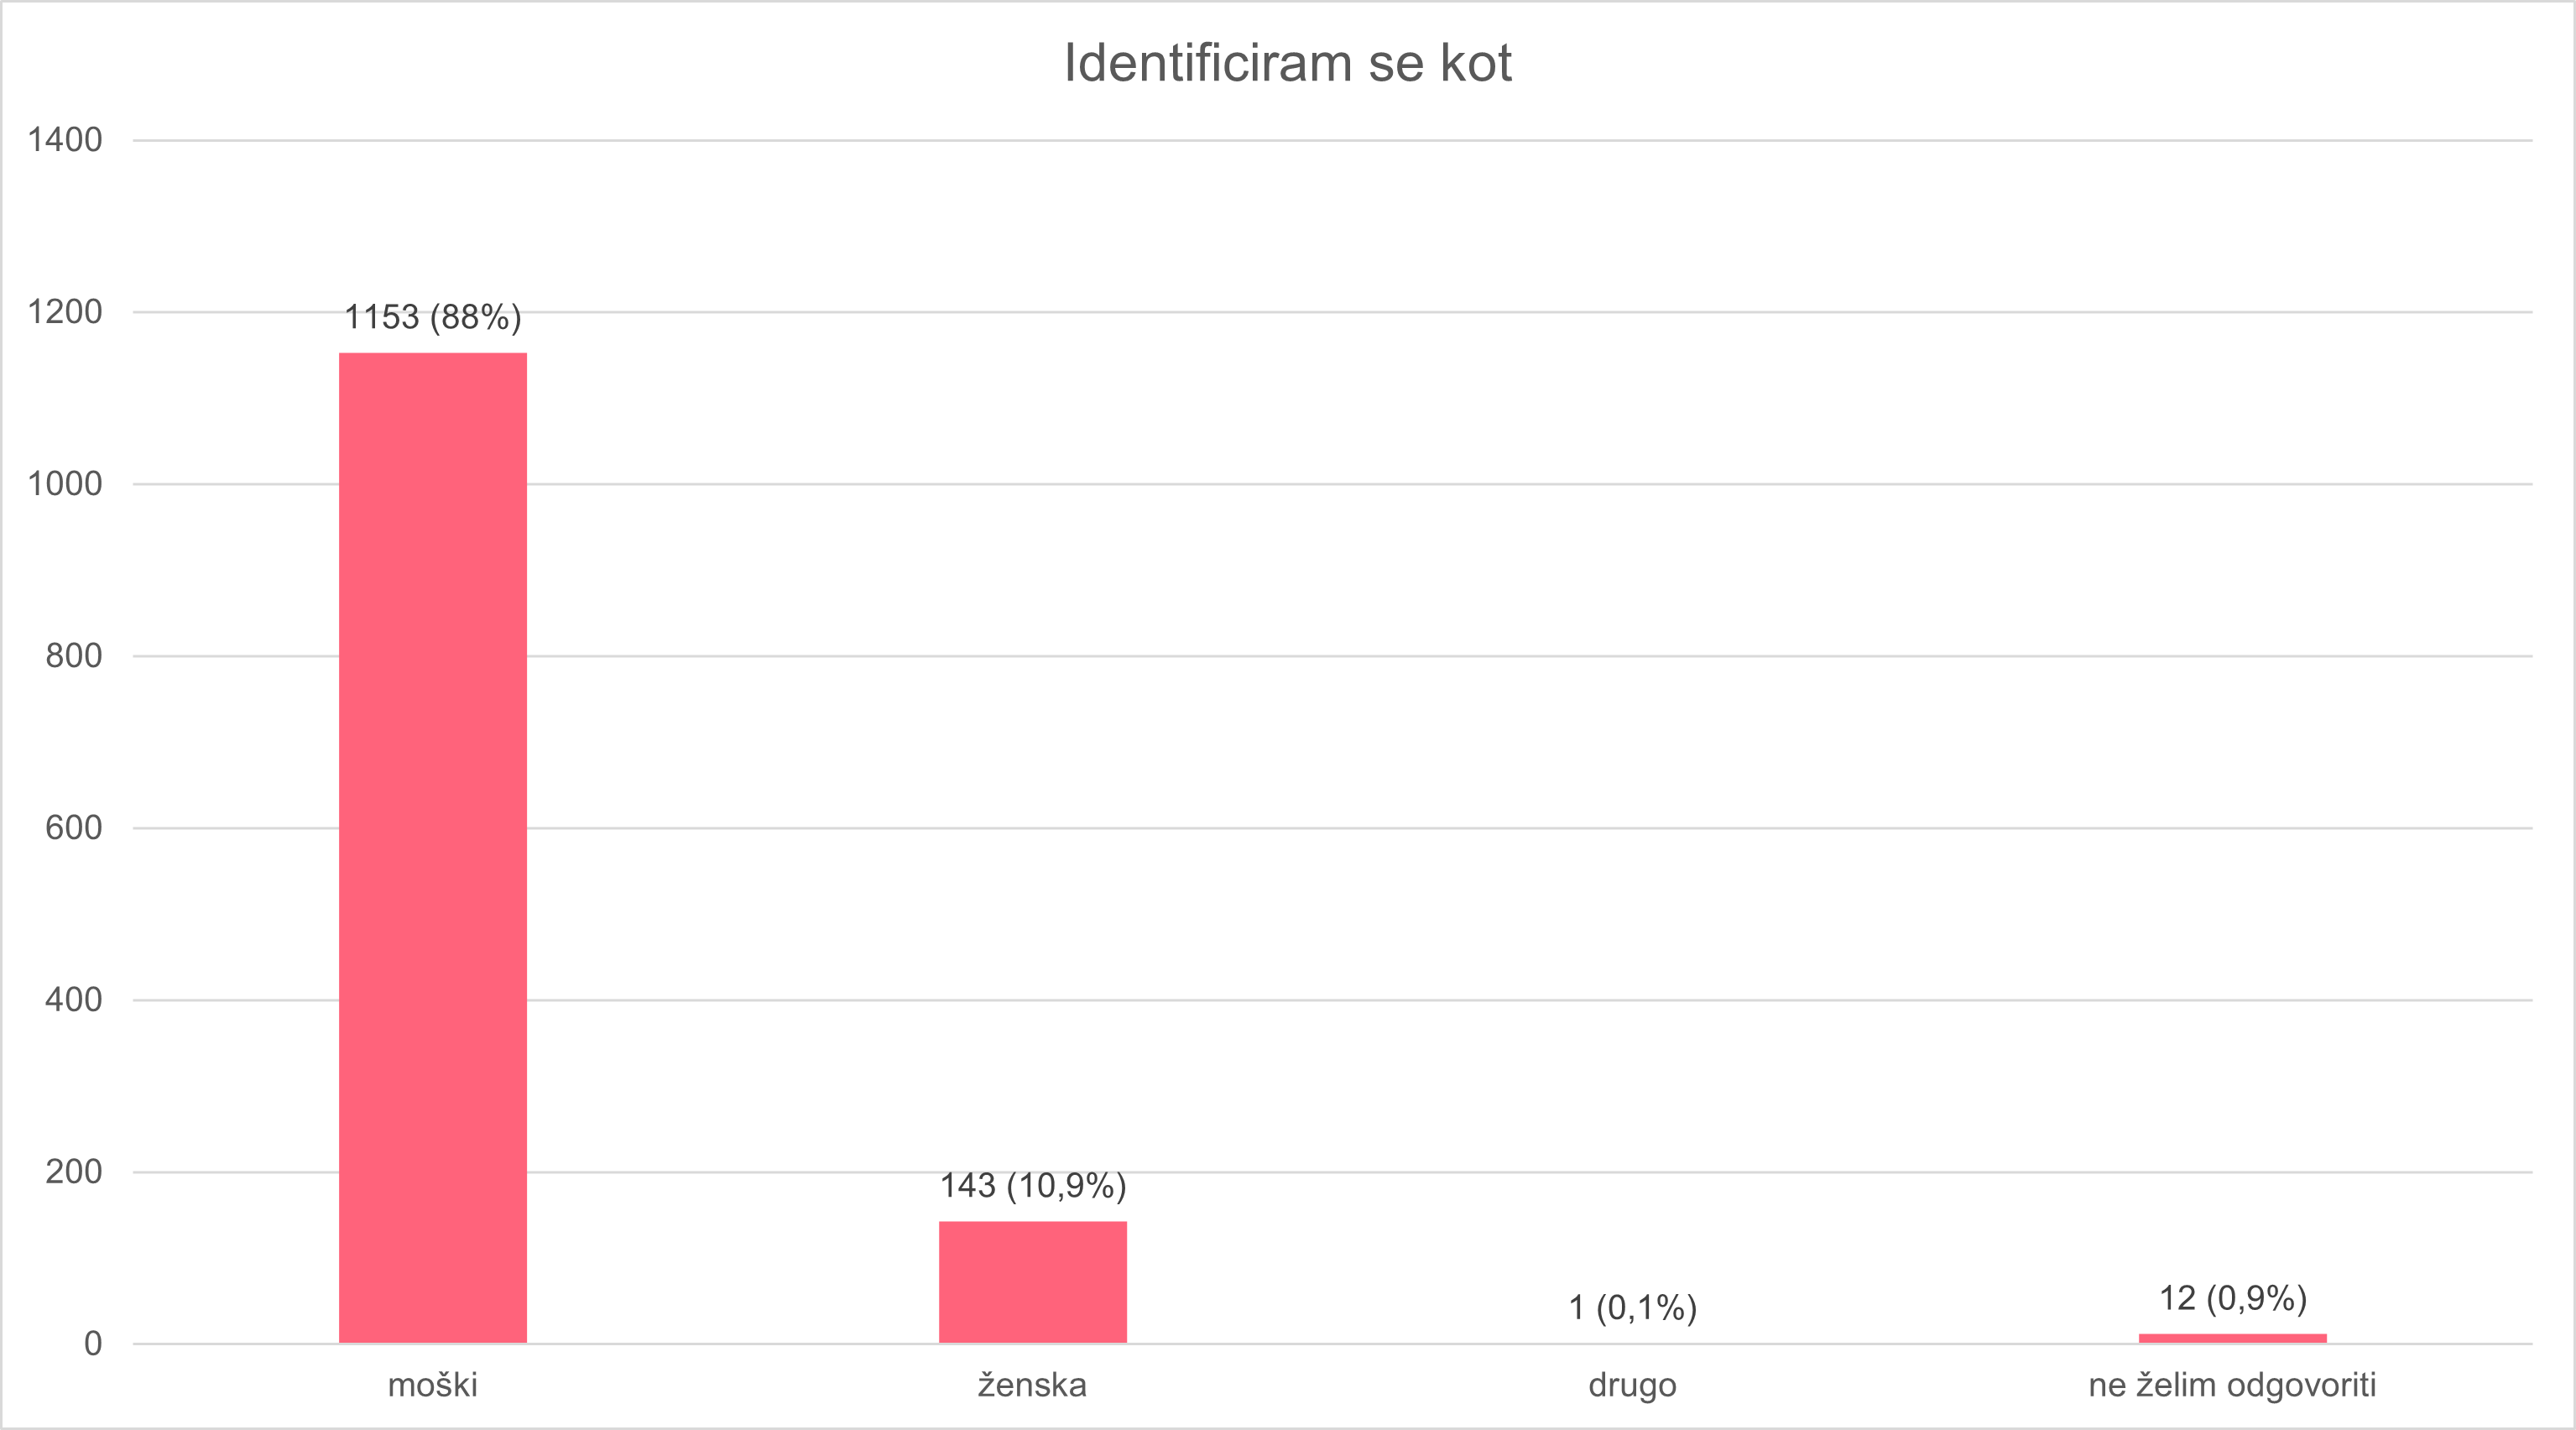The width and height of the screenshot is (2576, 1430).
Task: Click the "moški" category axis label
Action: [x=432, y=1385]
